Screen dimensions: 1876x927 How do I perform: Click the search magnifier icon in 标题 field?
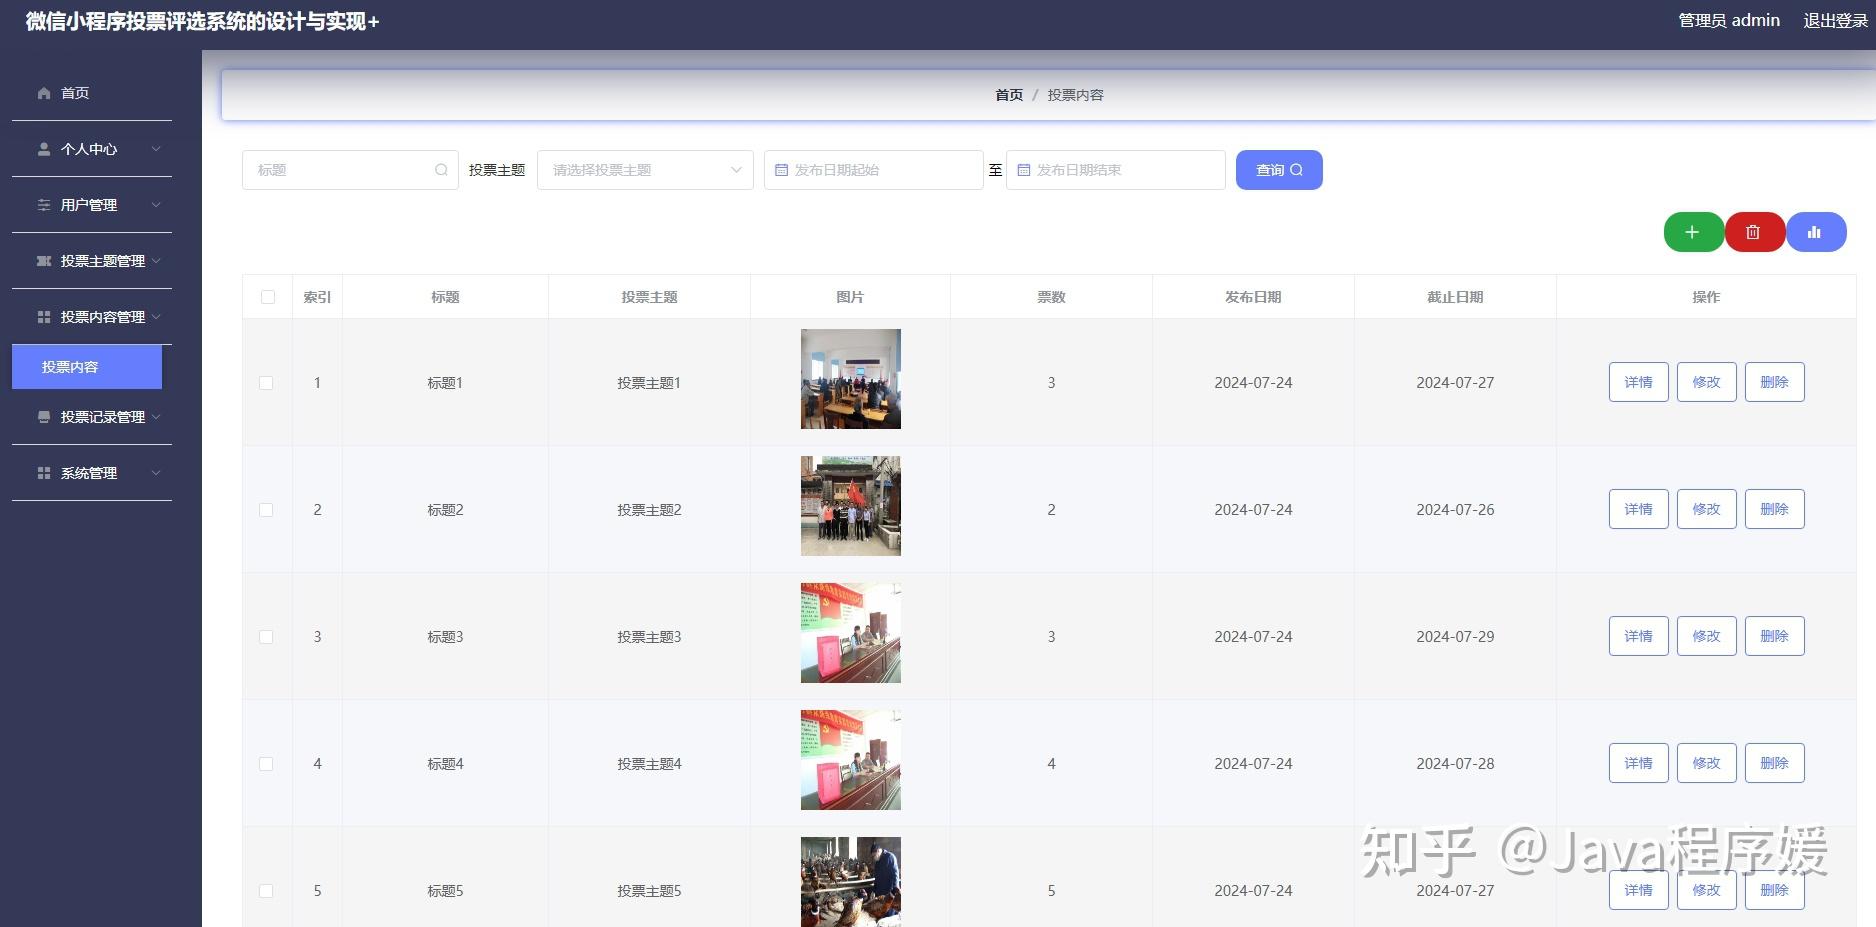(x=441, y=170)
